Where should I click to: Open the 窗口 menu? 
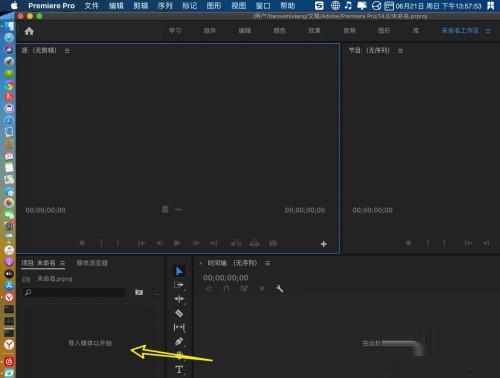point(263,6)
